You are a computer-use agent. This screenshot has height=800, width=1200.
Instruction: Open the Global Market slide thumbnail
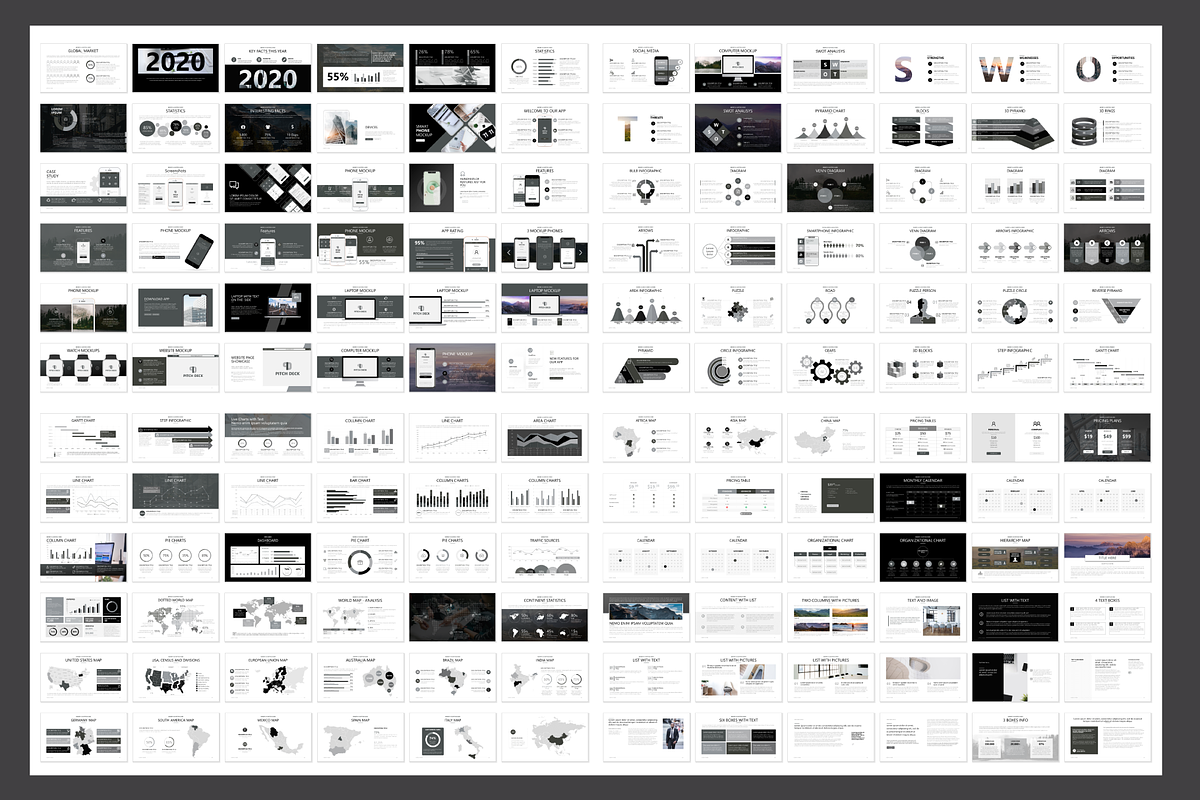(83, 68)
